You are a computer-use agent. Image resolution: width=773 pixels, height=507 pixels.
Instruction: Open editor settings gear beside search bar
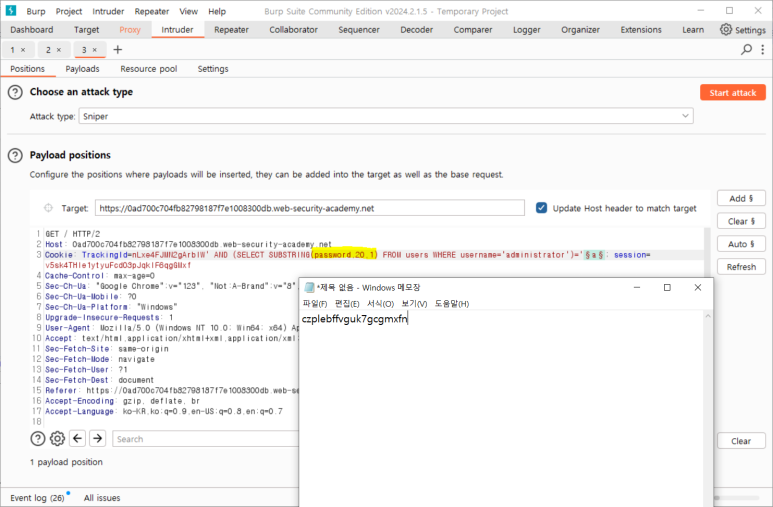click(57, 438)
